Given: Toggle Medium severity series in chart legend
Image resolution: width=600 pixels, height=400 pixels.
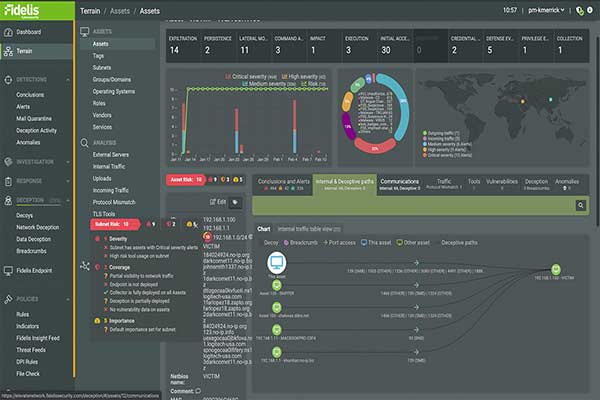Looking at the screenshot, I should click(230, 85).
